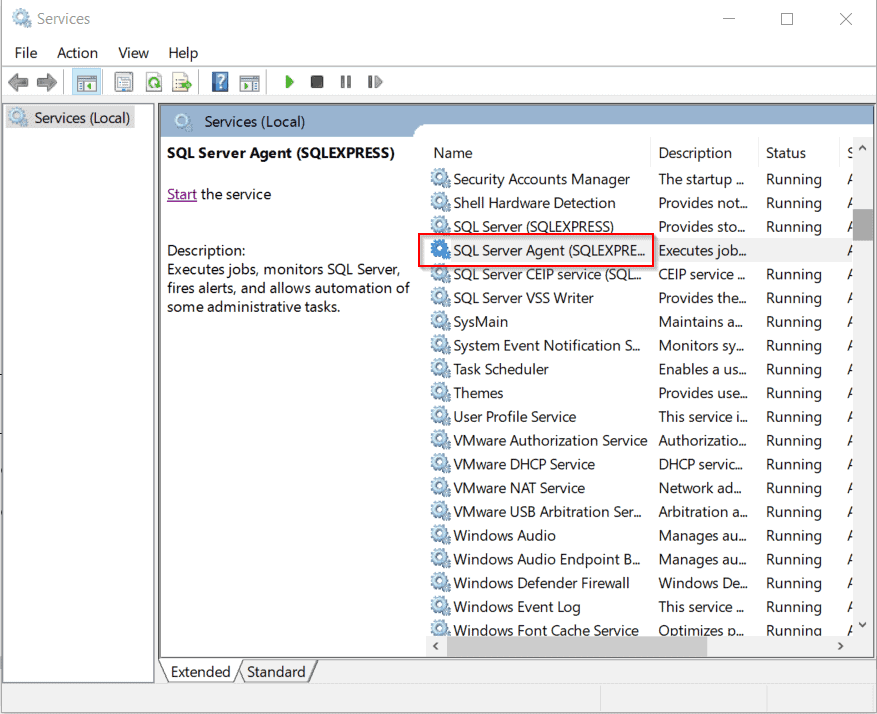Open the Export List tool

coord(183,81)
